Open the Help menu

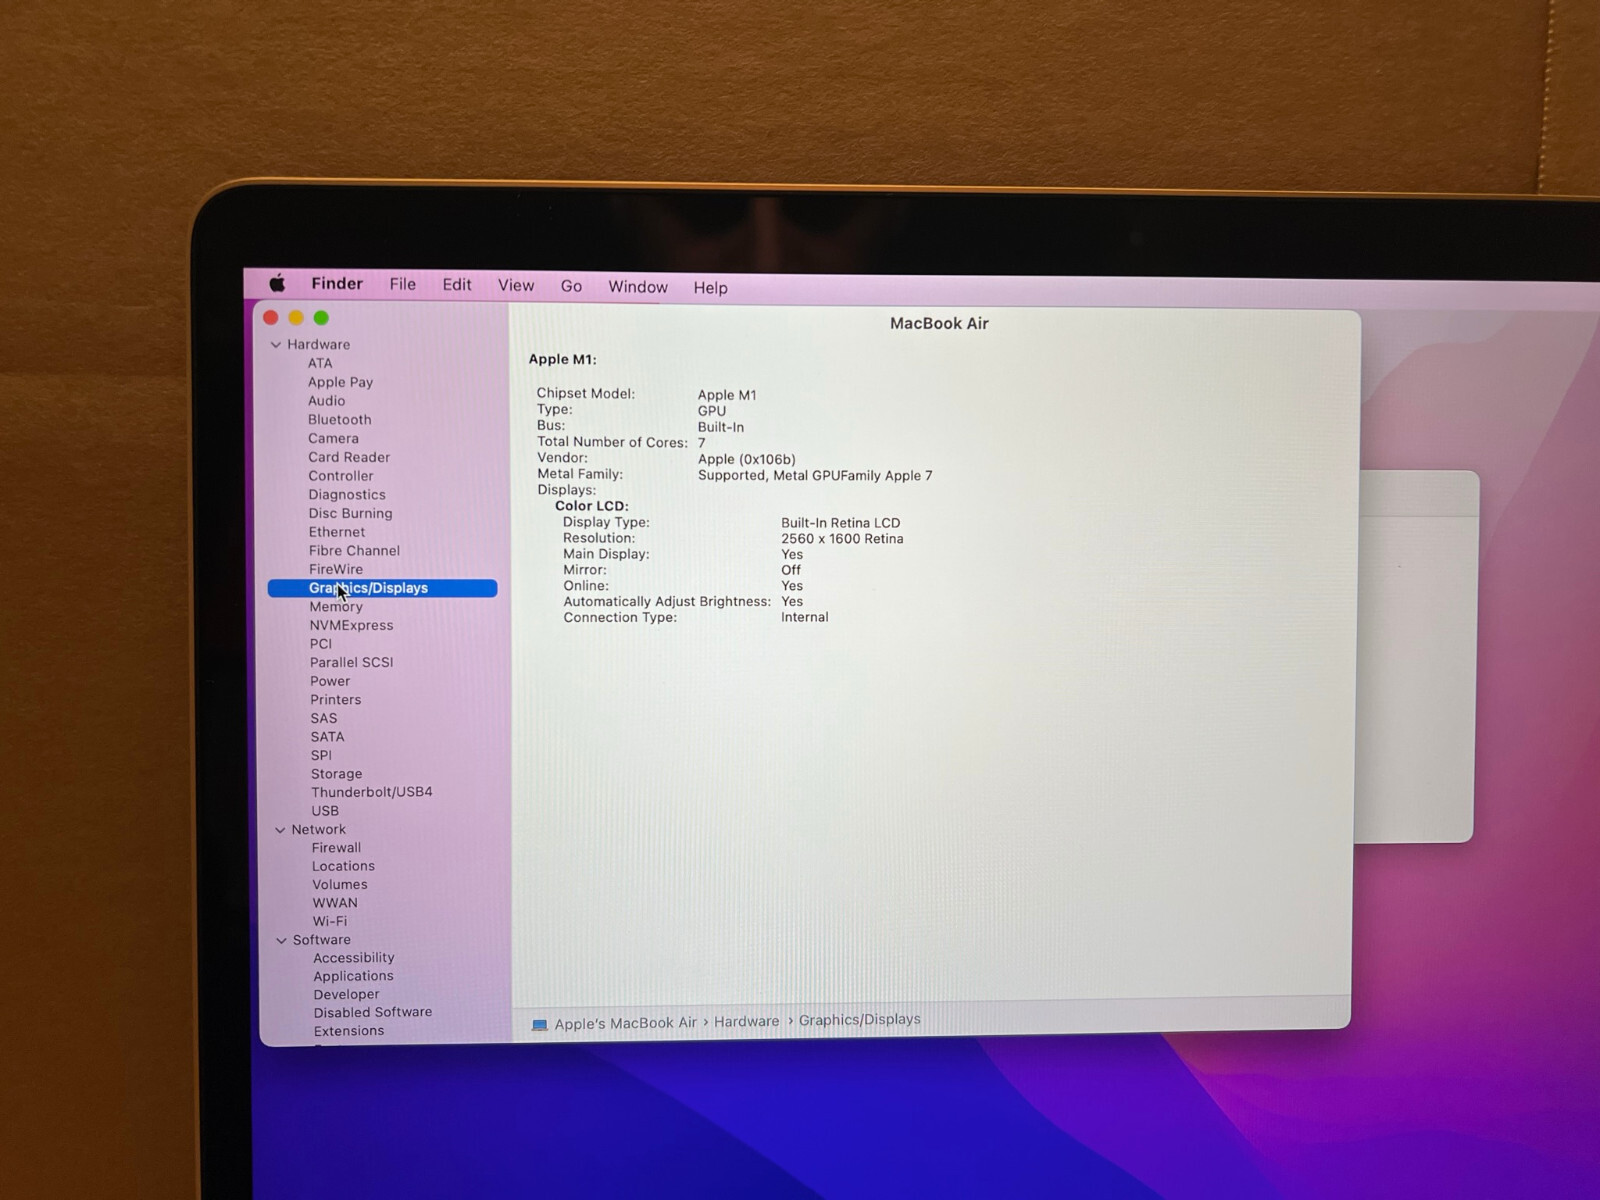pos(711,288)
